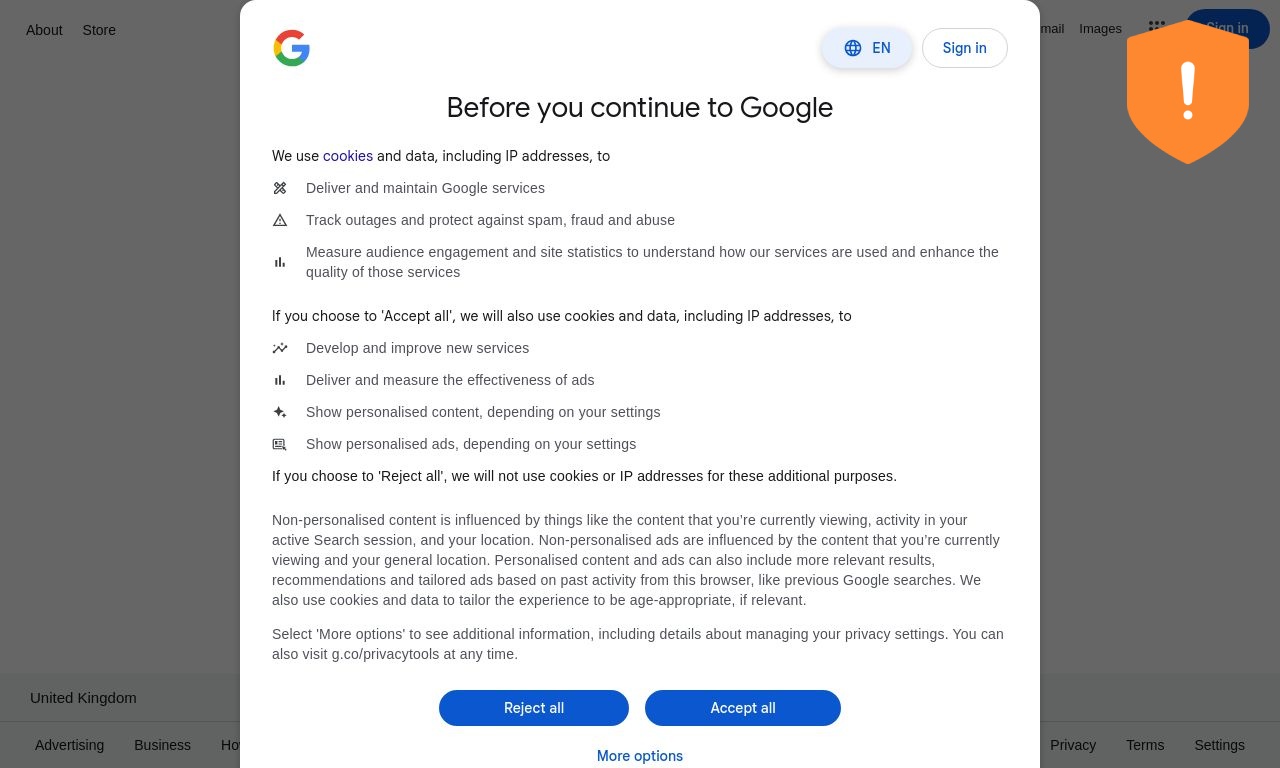The height and width of the screenshot is (768, 1280).
Task: Click the Google logo in the dialog
Action: tap(292, 48)
